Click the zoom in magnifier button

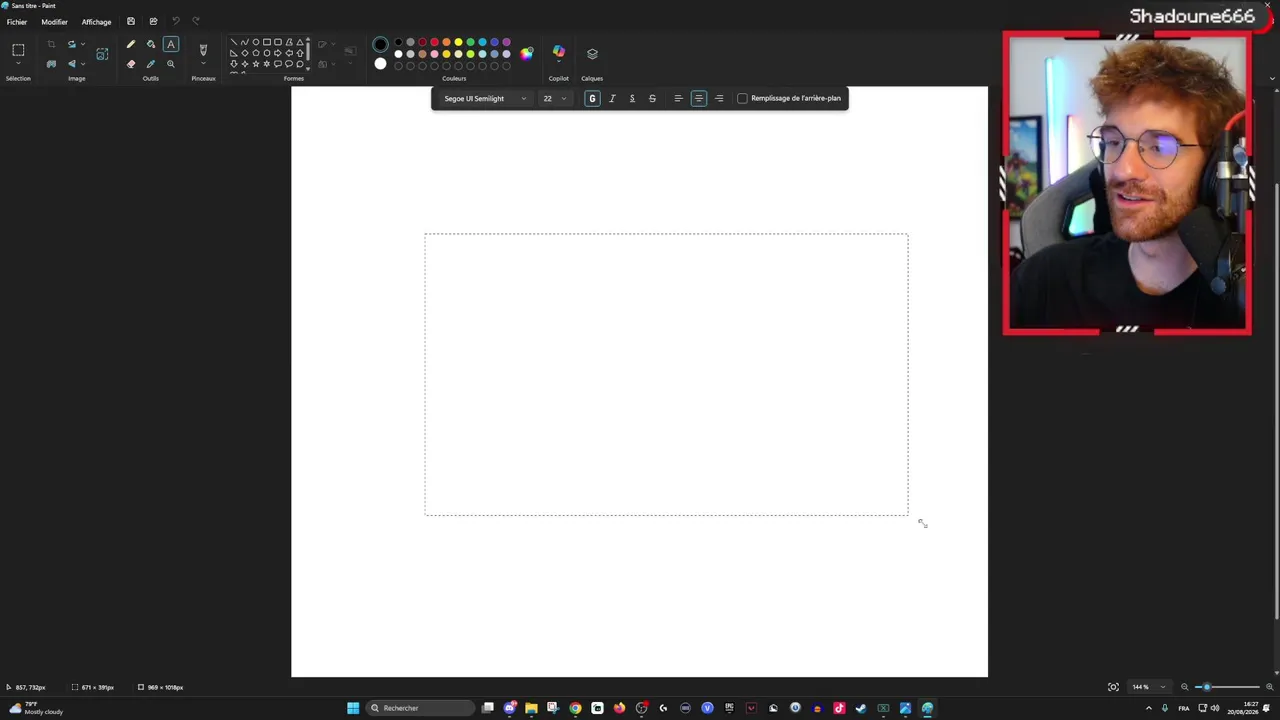1270,687
